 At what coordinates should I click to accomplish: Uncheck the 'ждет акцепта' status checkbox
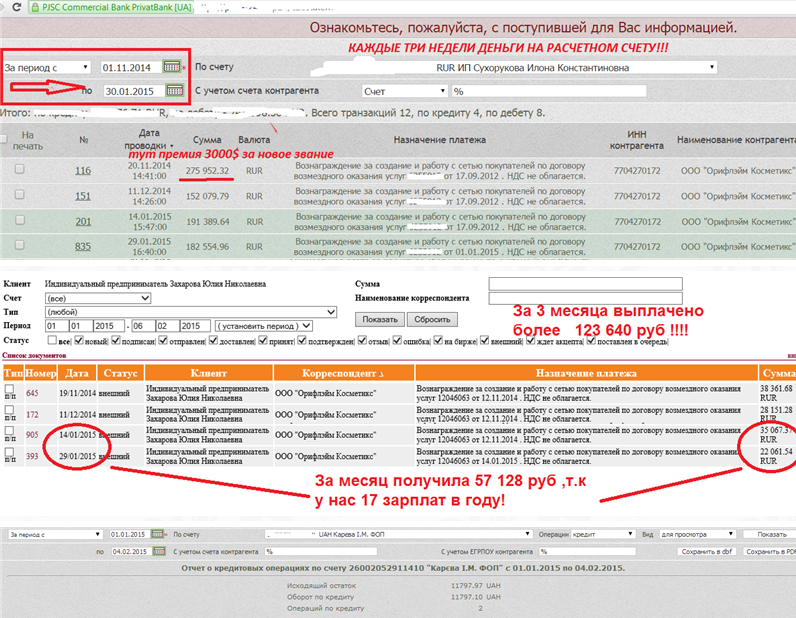coord(530,340)
